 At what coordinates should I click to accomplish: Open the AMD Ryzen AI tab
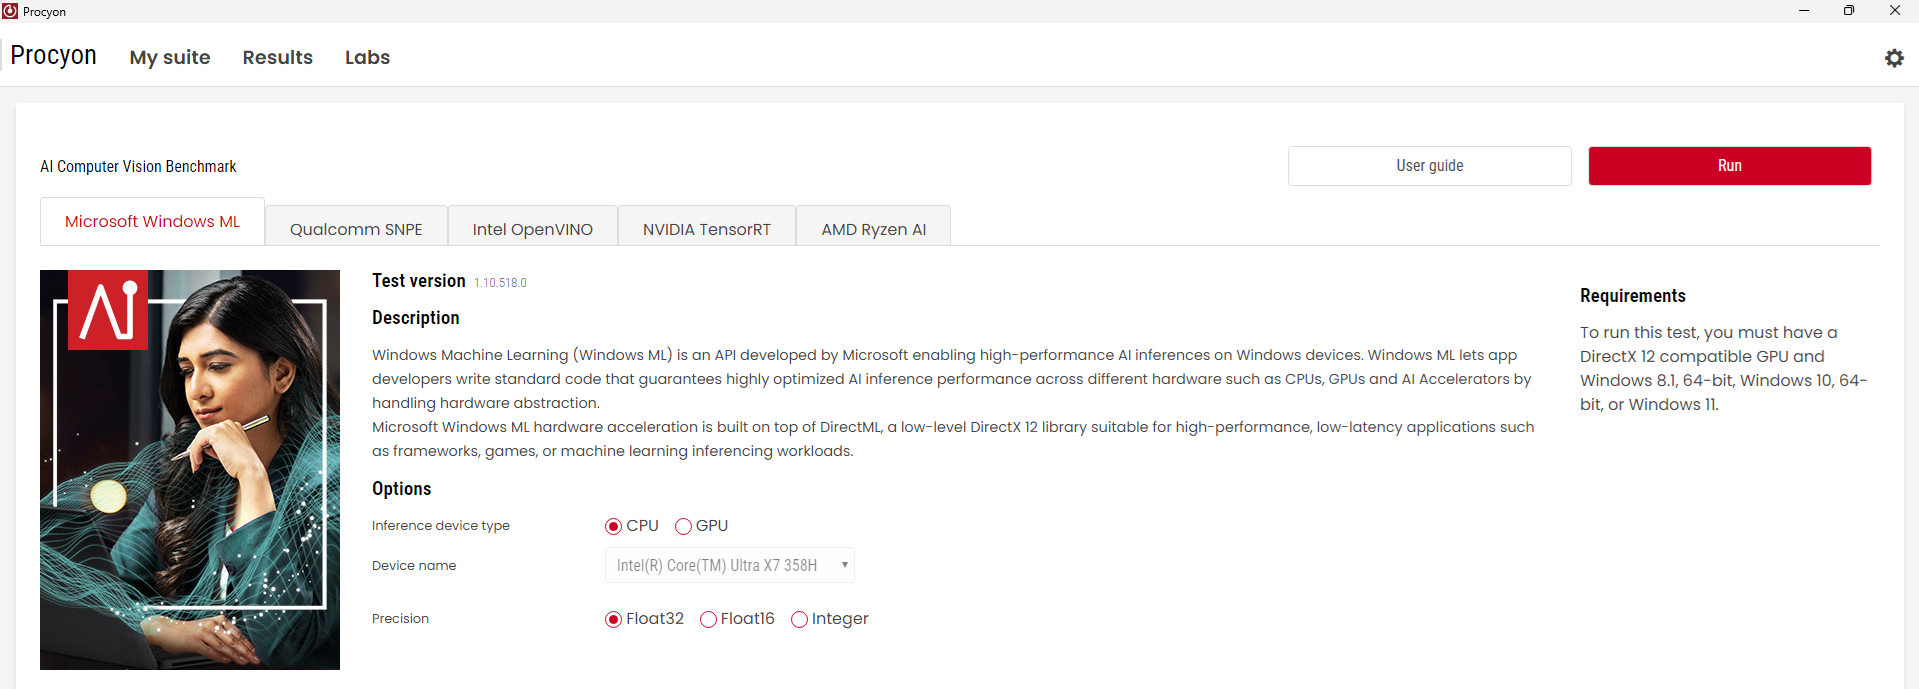click(873, 229)
